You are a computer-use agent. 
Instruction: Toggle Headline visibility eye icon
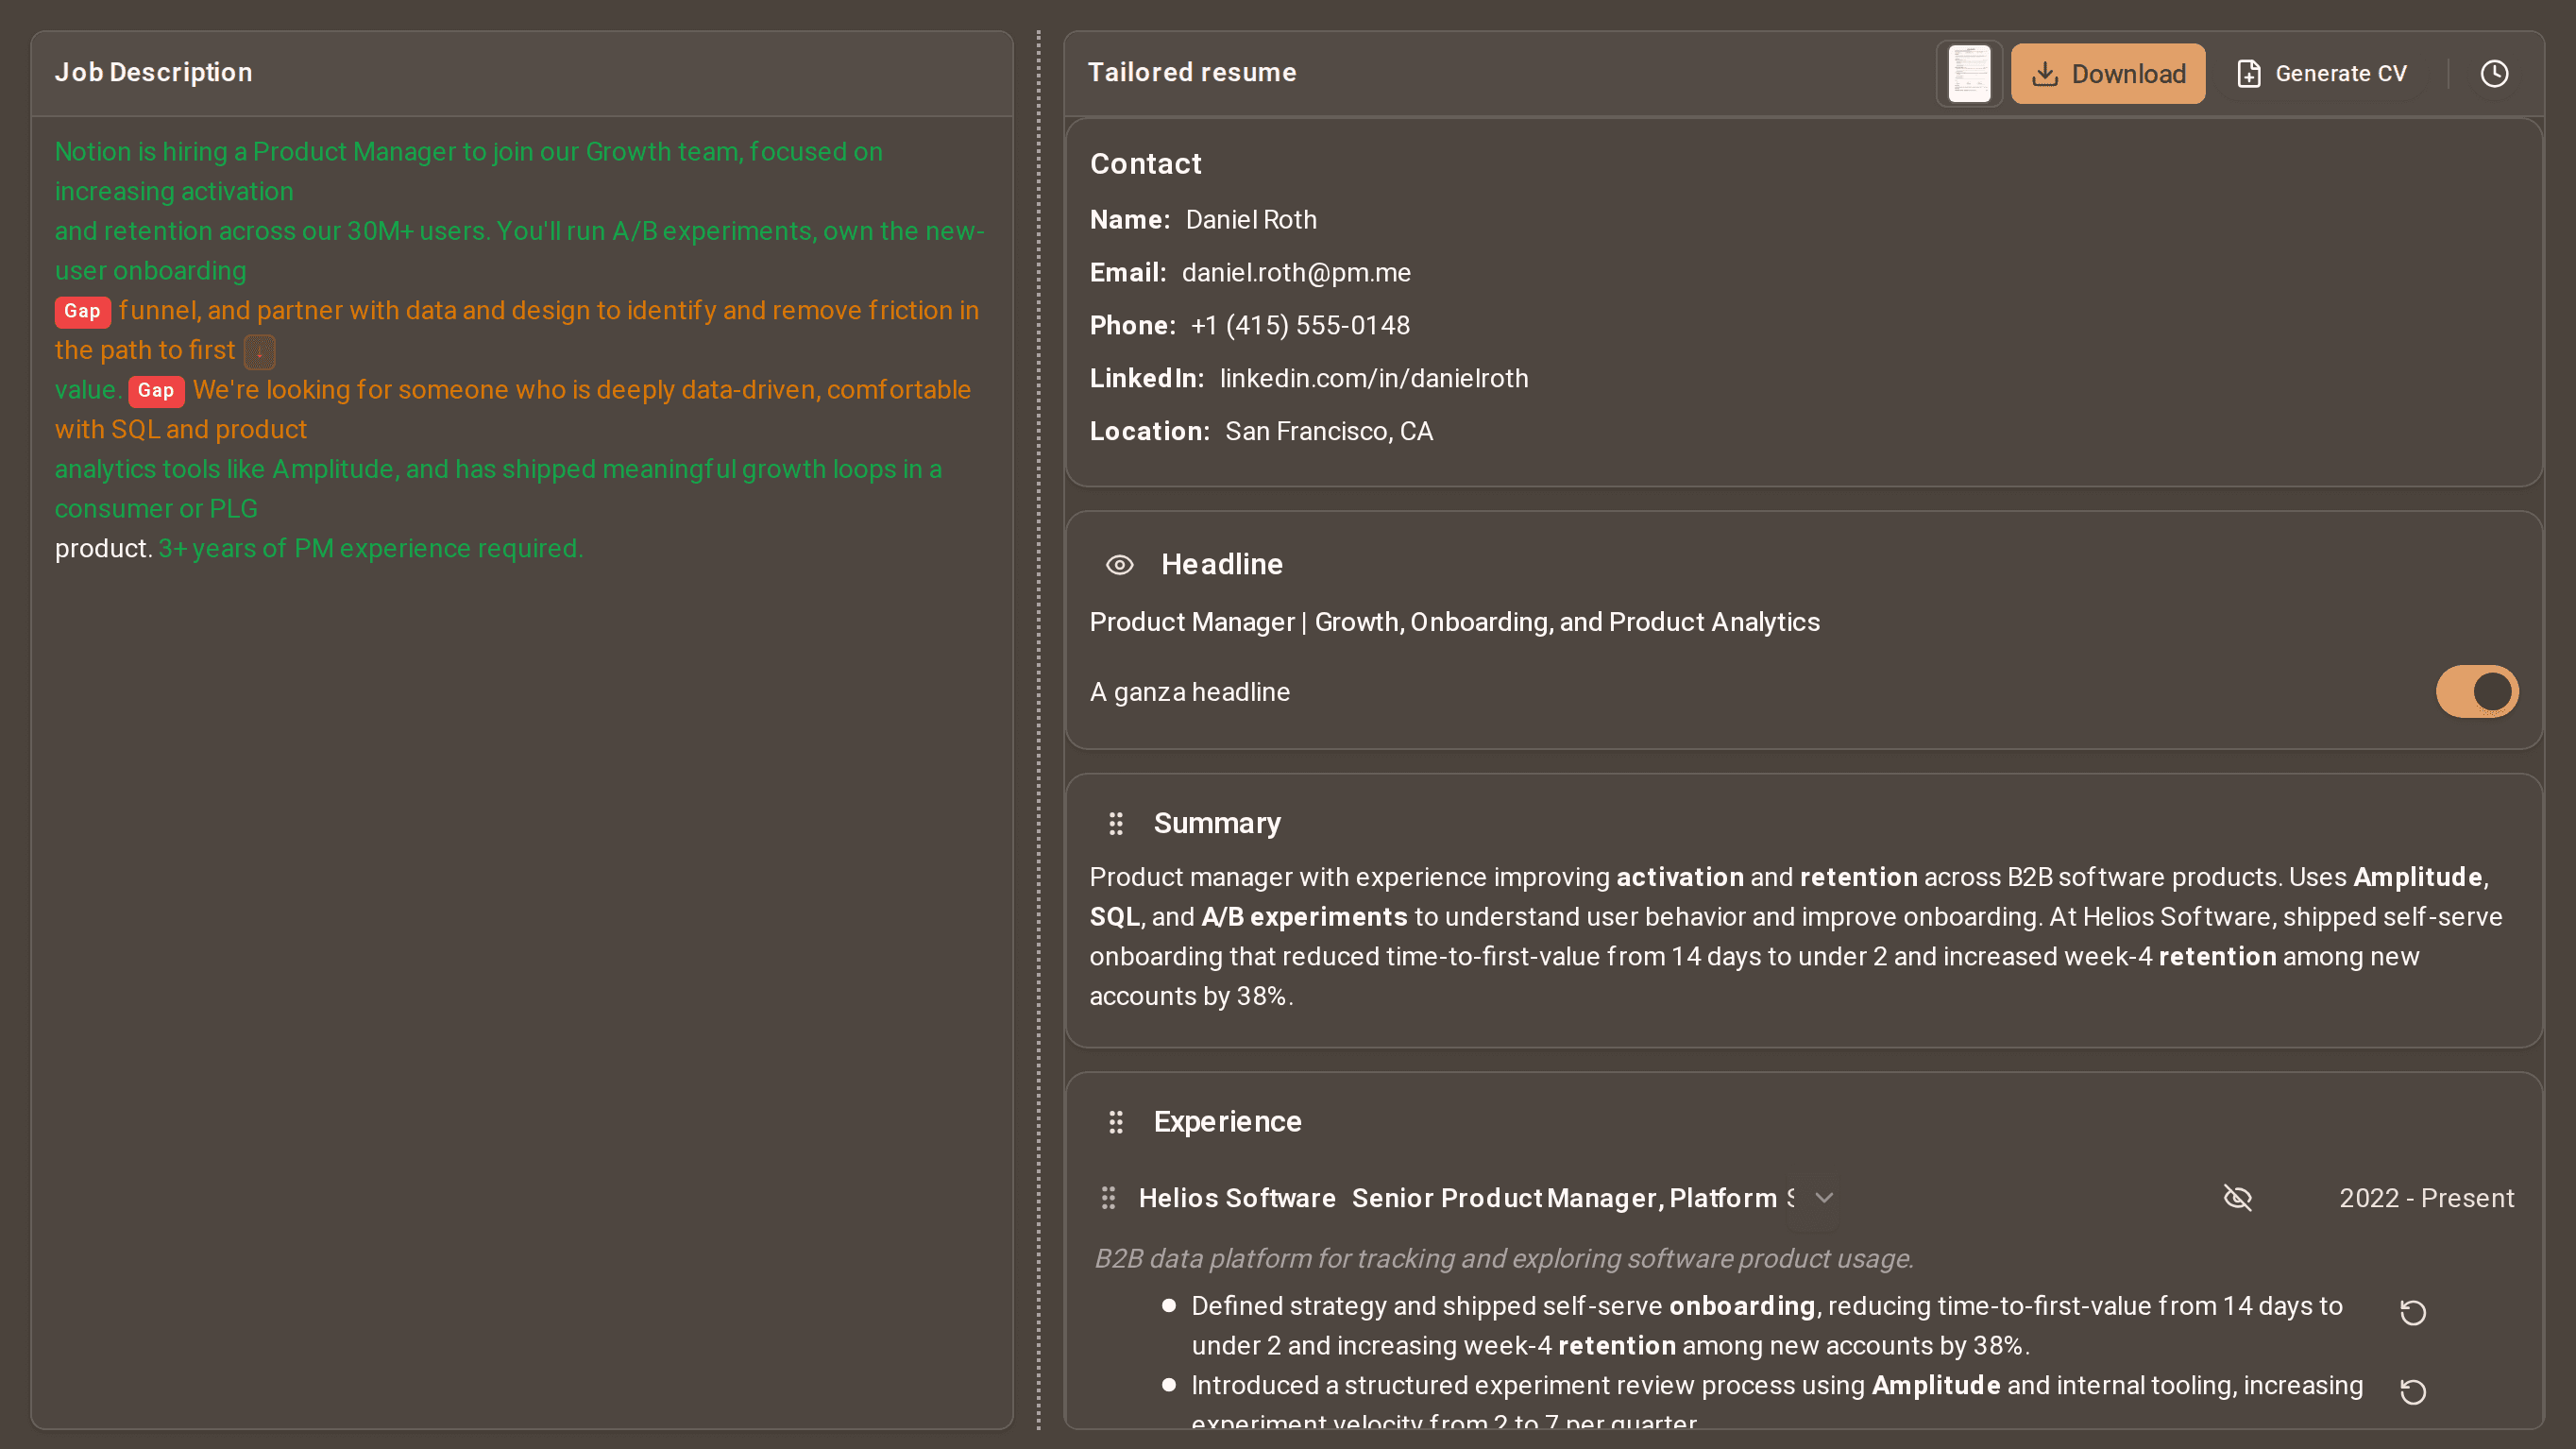pos(1119,565)
